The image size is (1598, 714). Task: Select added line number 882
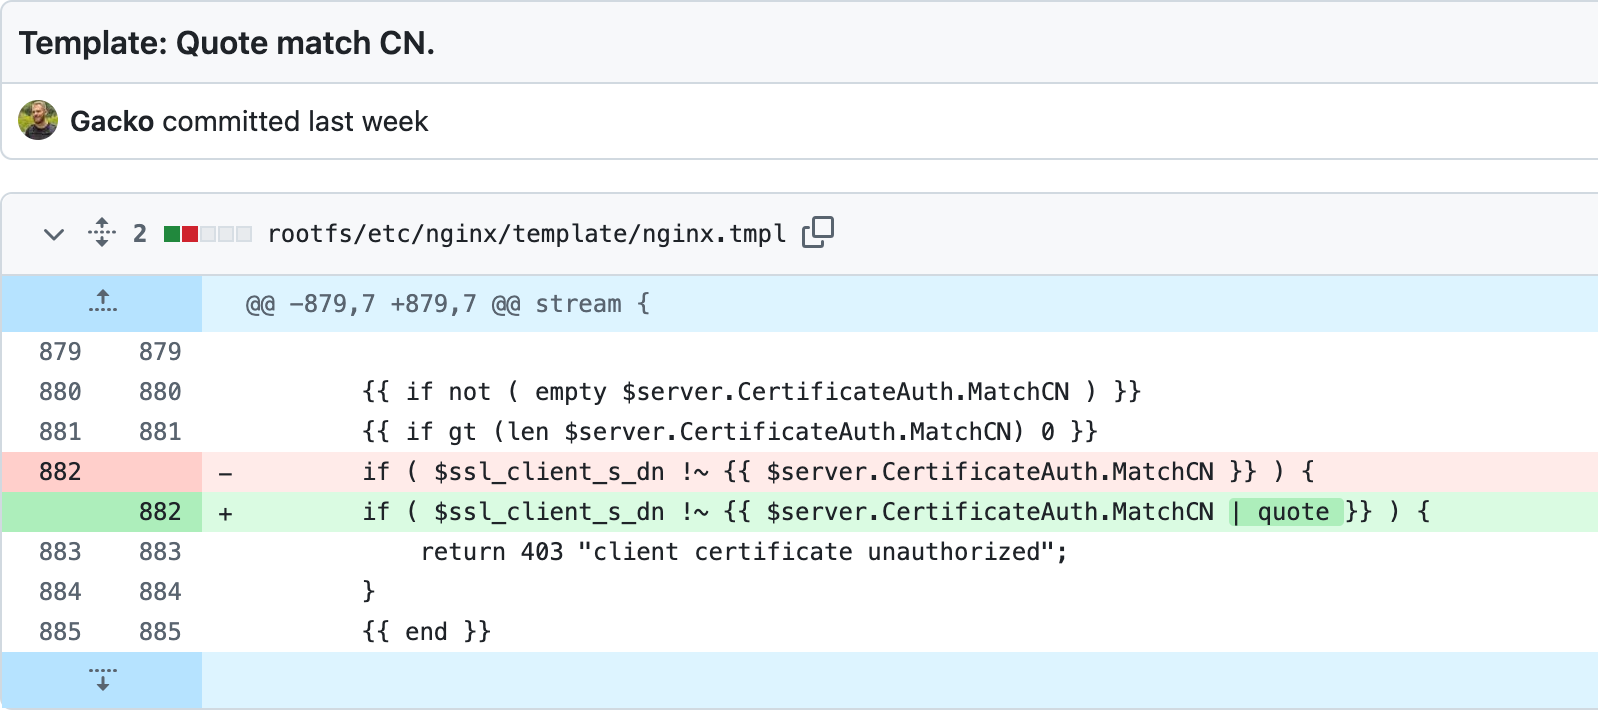[x=160, y=512]
